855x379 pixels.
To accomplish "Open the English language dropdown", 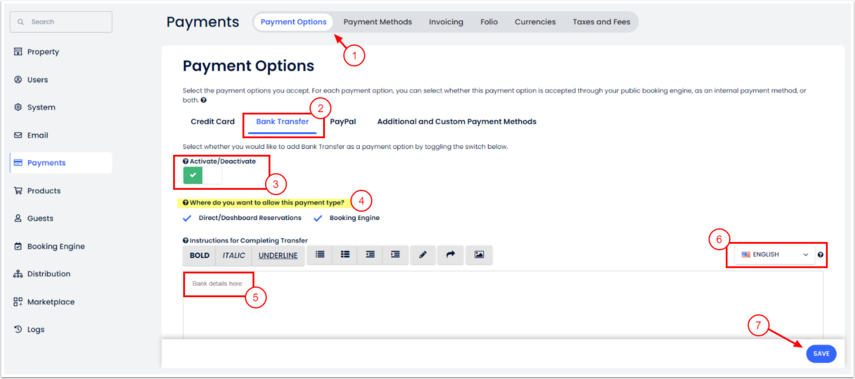I will 774,255.
